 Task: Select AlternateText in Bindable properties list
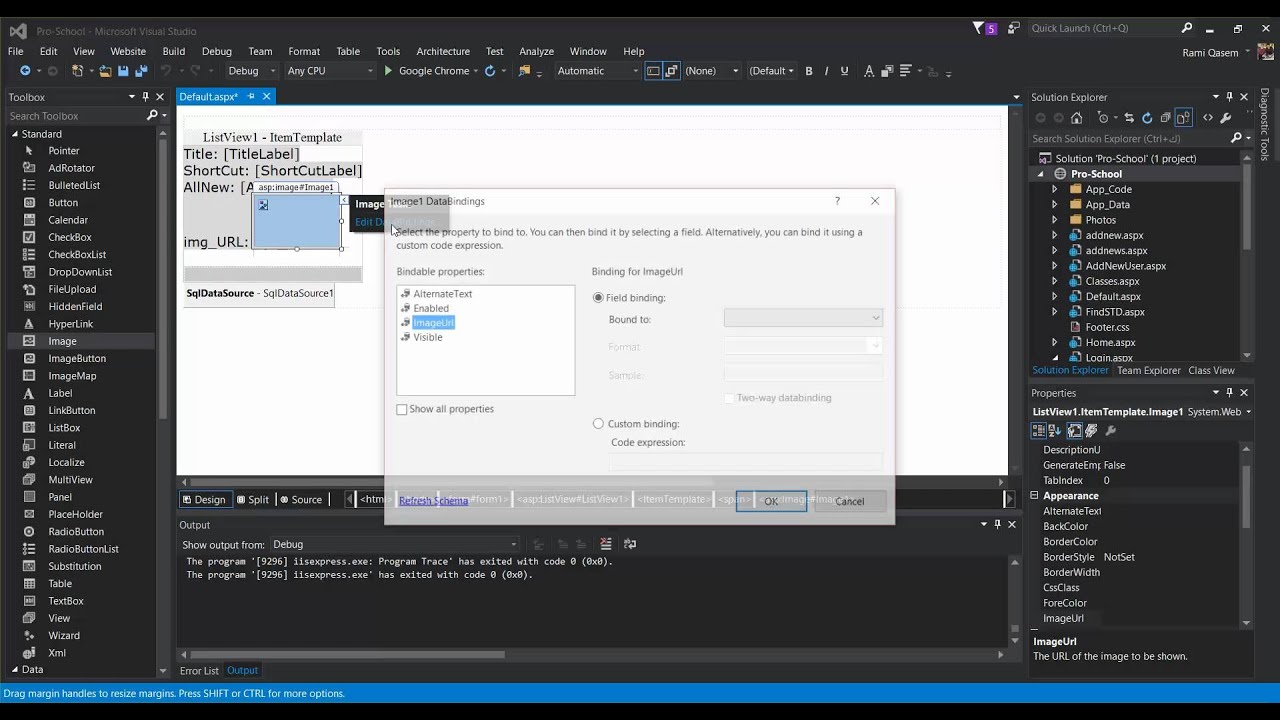click(442, 294)
